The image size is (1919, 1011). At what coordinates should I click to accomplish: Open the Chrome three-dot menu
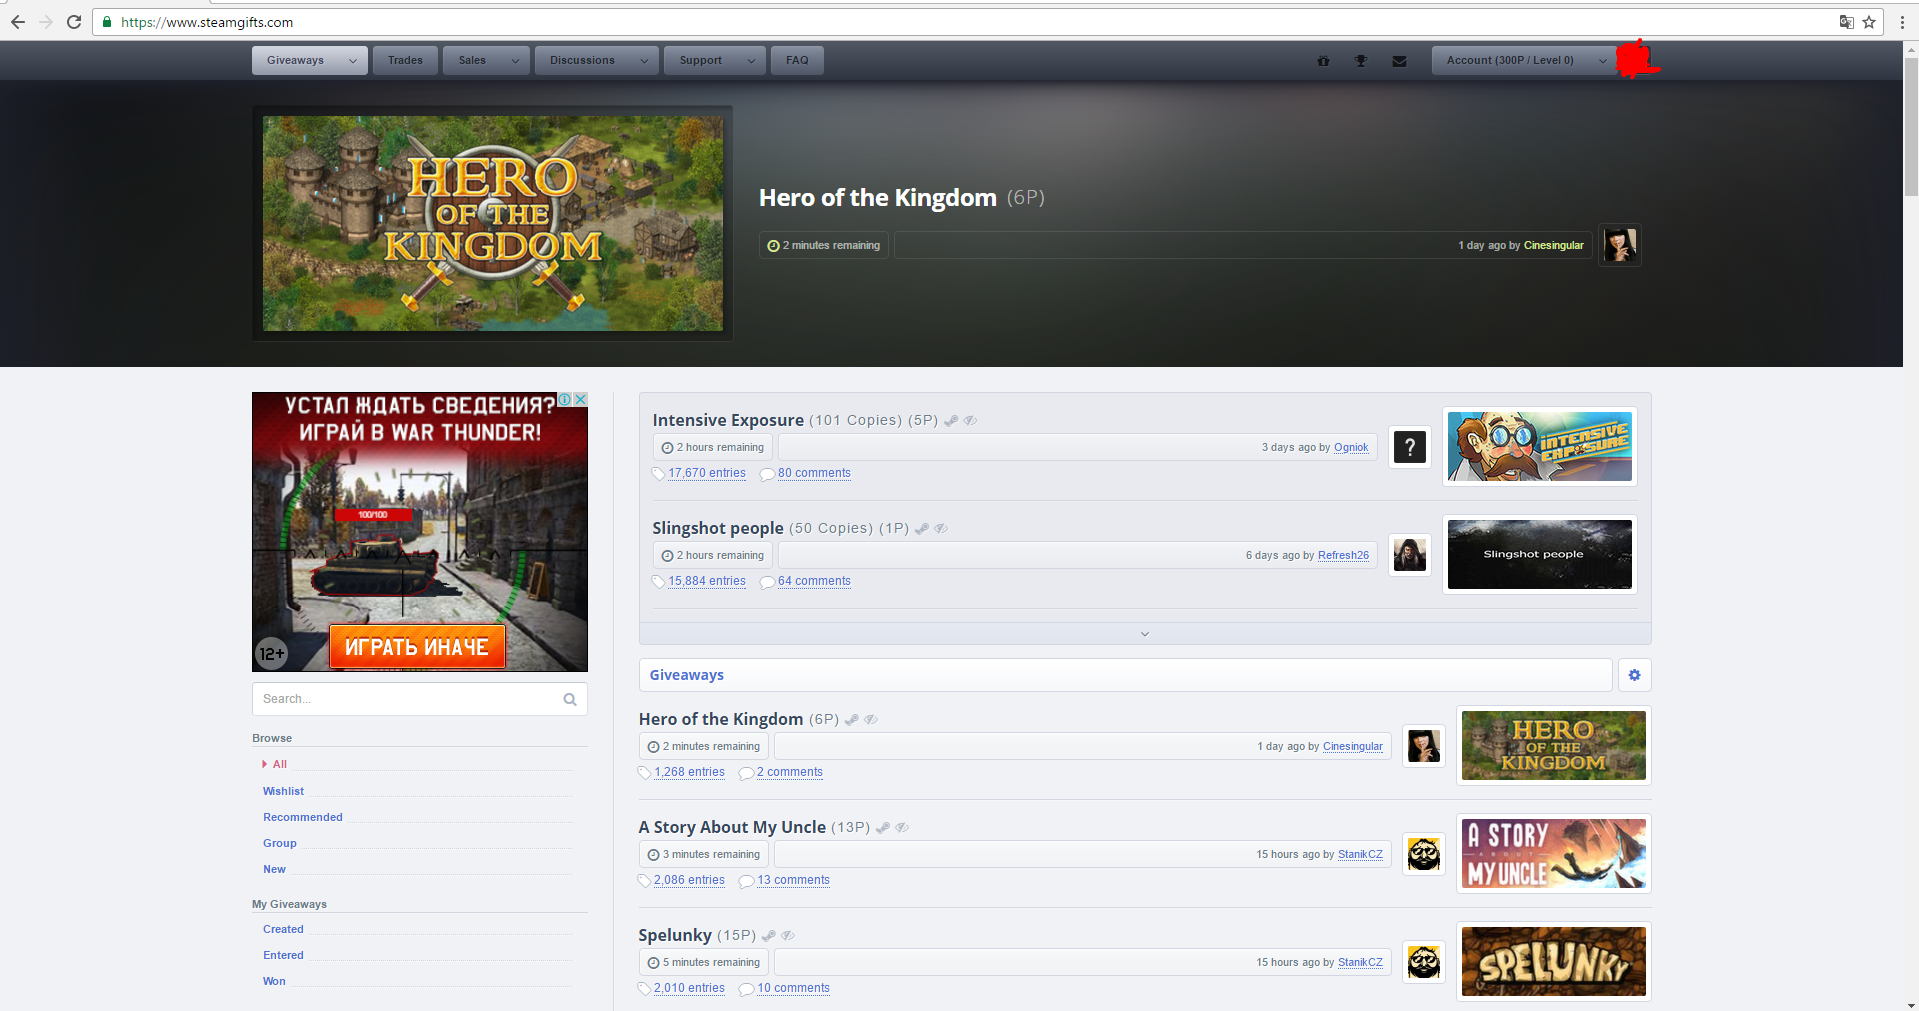pos(1902,22)
